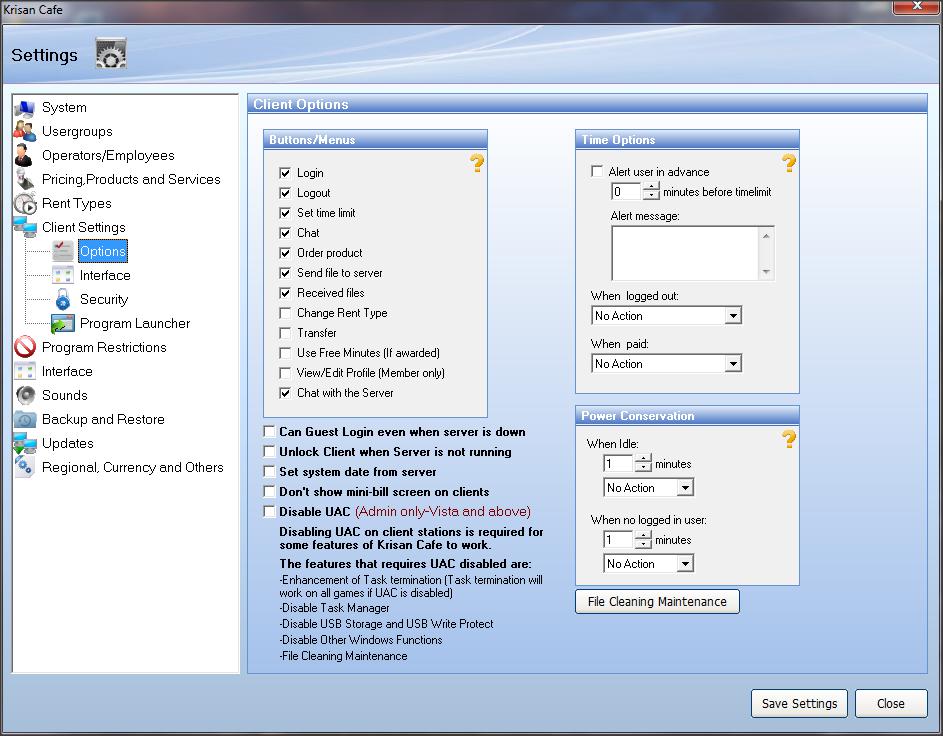Click the System monitor icon
The width and height of the screenshot is (943, 736).
coord(25,108)
